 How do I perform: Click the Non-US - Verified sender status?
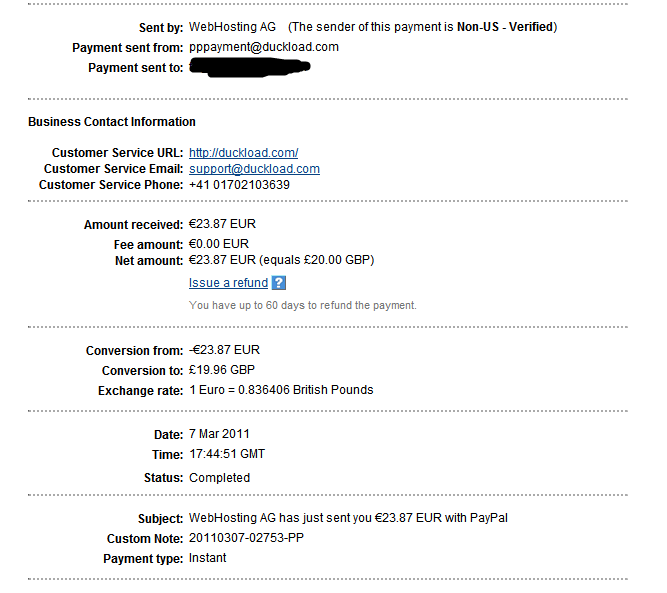(505, 27)
